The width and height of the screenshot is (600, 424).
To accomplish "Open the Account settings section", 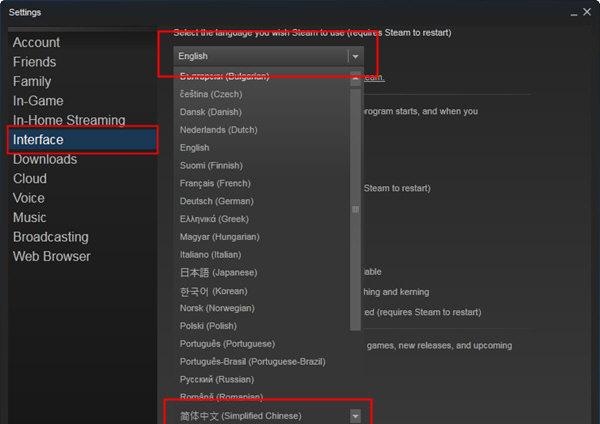I will click(36, 42).
